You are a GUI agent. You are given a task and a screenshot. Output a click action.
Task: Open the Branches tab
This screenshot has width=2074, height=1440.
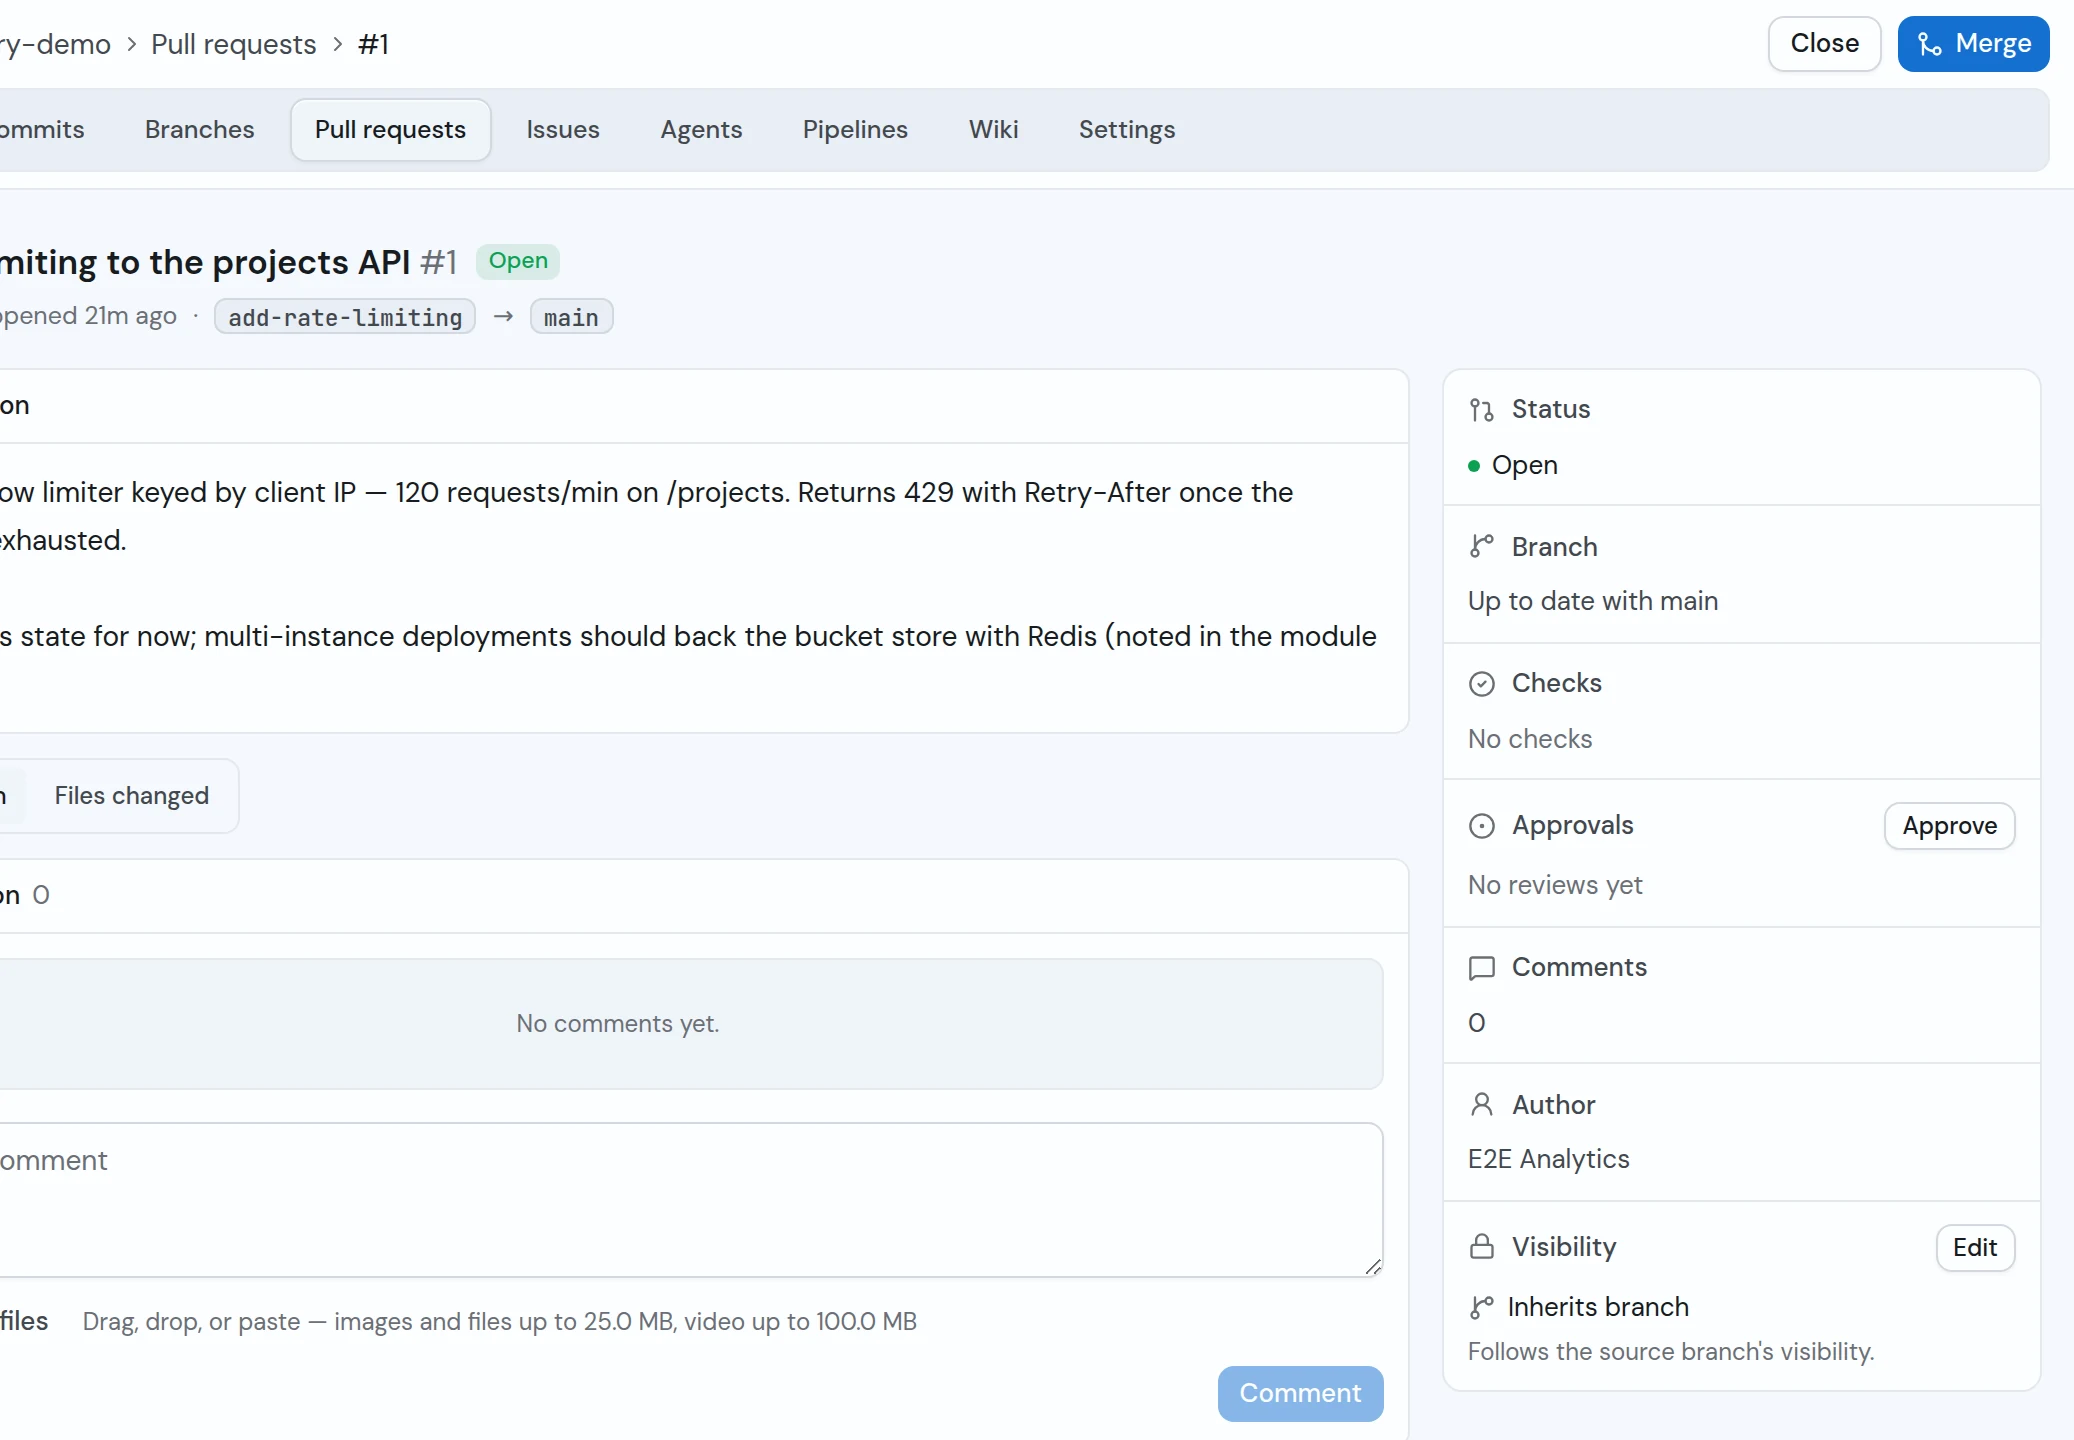coord(200,130)
